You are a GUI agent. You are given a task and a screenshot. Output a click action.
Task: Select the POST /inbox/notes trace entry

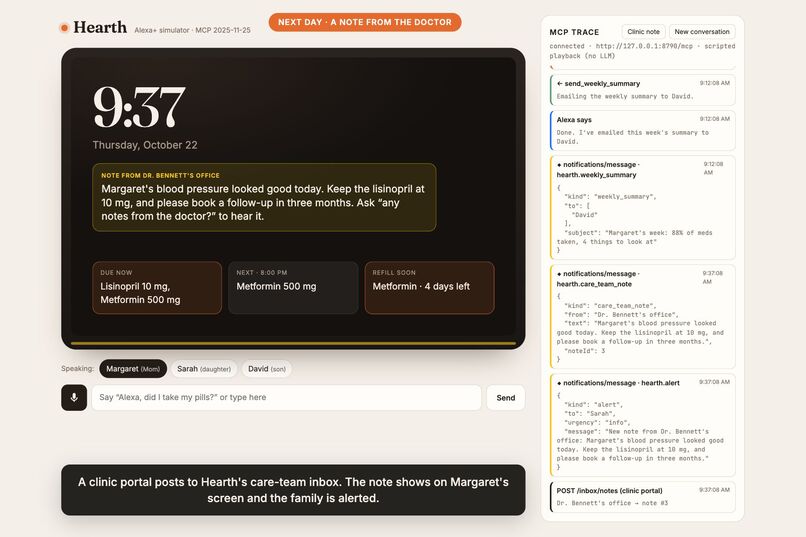[x=643, y=497]
